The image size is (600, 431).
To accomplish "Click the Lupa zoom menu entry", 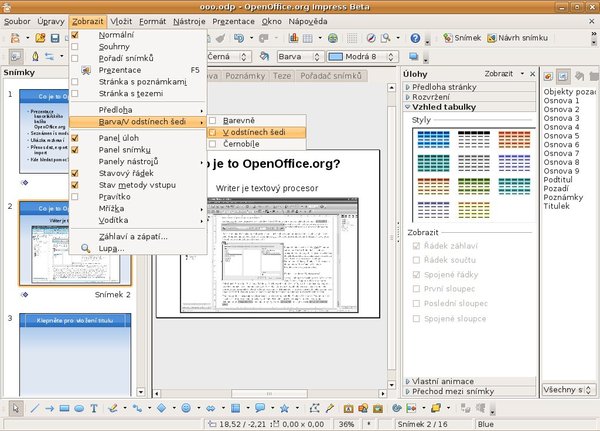I will pos(138,249).
